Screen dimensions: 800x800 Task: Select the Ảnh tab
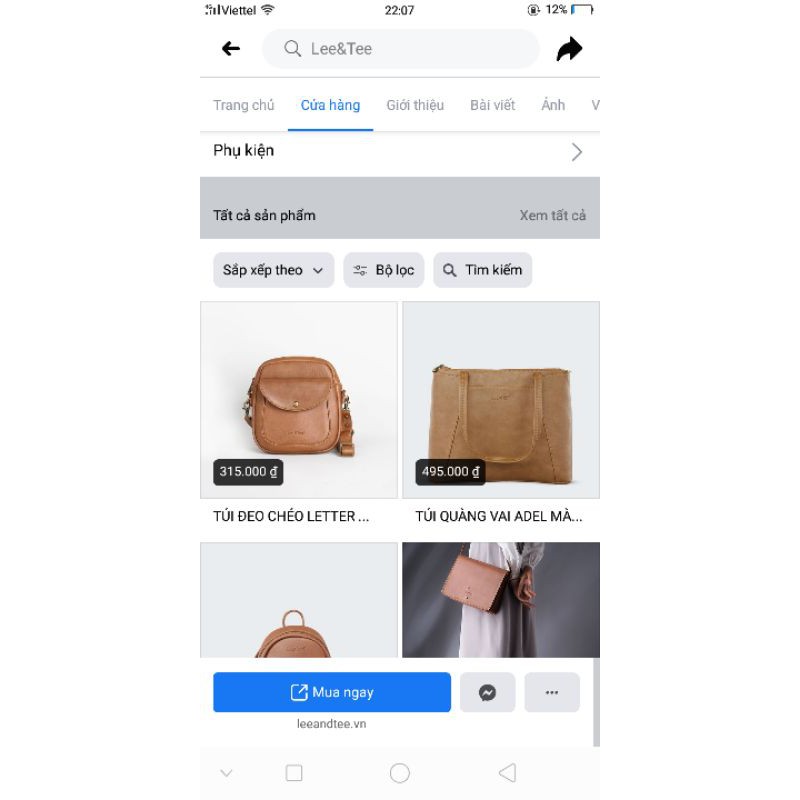[x=553, y=105]
